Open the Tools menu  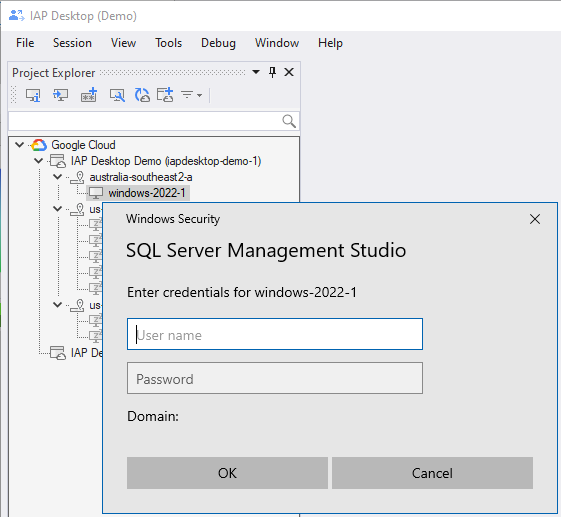pos(168,43)
